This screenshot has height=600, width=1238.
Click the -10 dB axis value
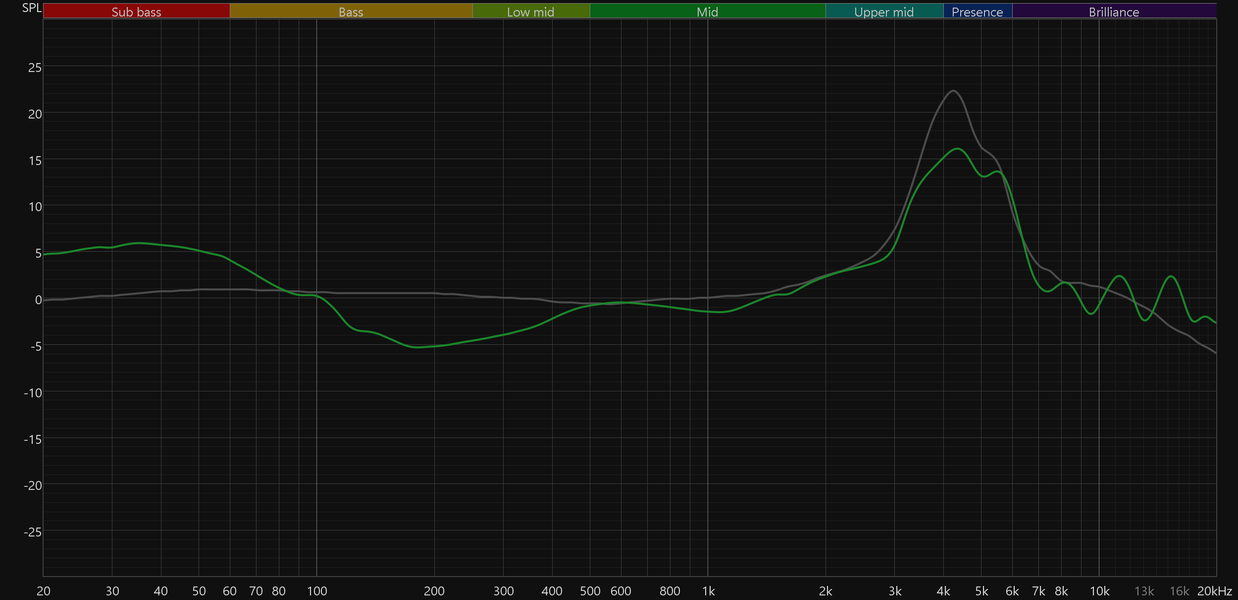tap(32, 392)
